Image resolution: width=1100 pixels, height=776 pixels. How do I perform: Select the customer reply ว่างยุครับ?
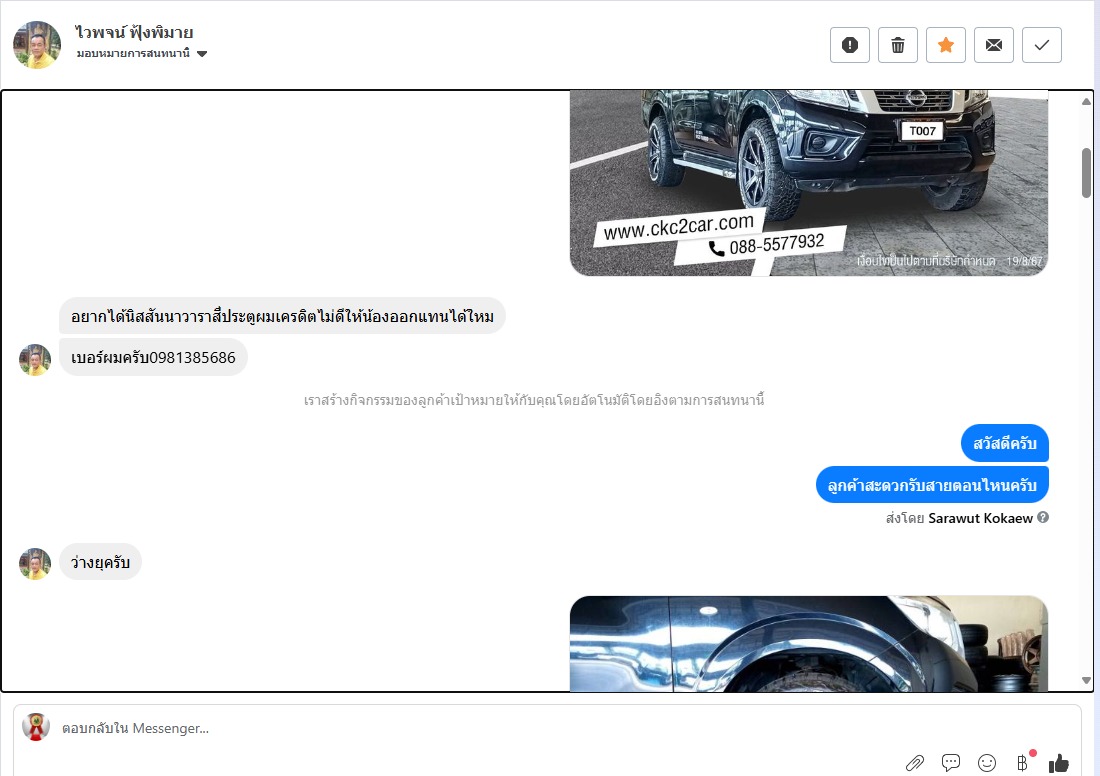pos(100,562)
